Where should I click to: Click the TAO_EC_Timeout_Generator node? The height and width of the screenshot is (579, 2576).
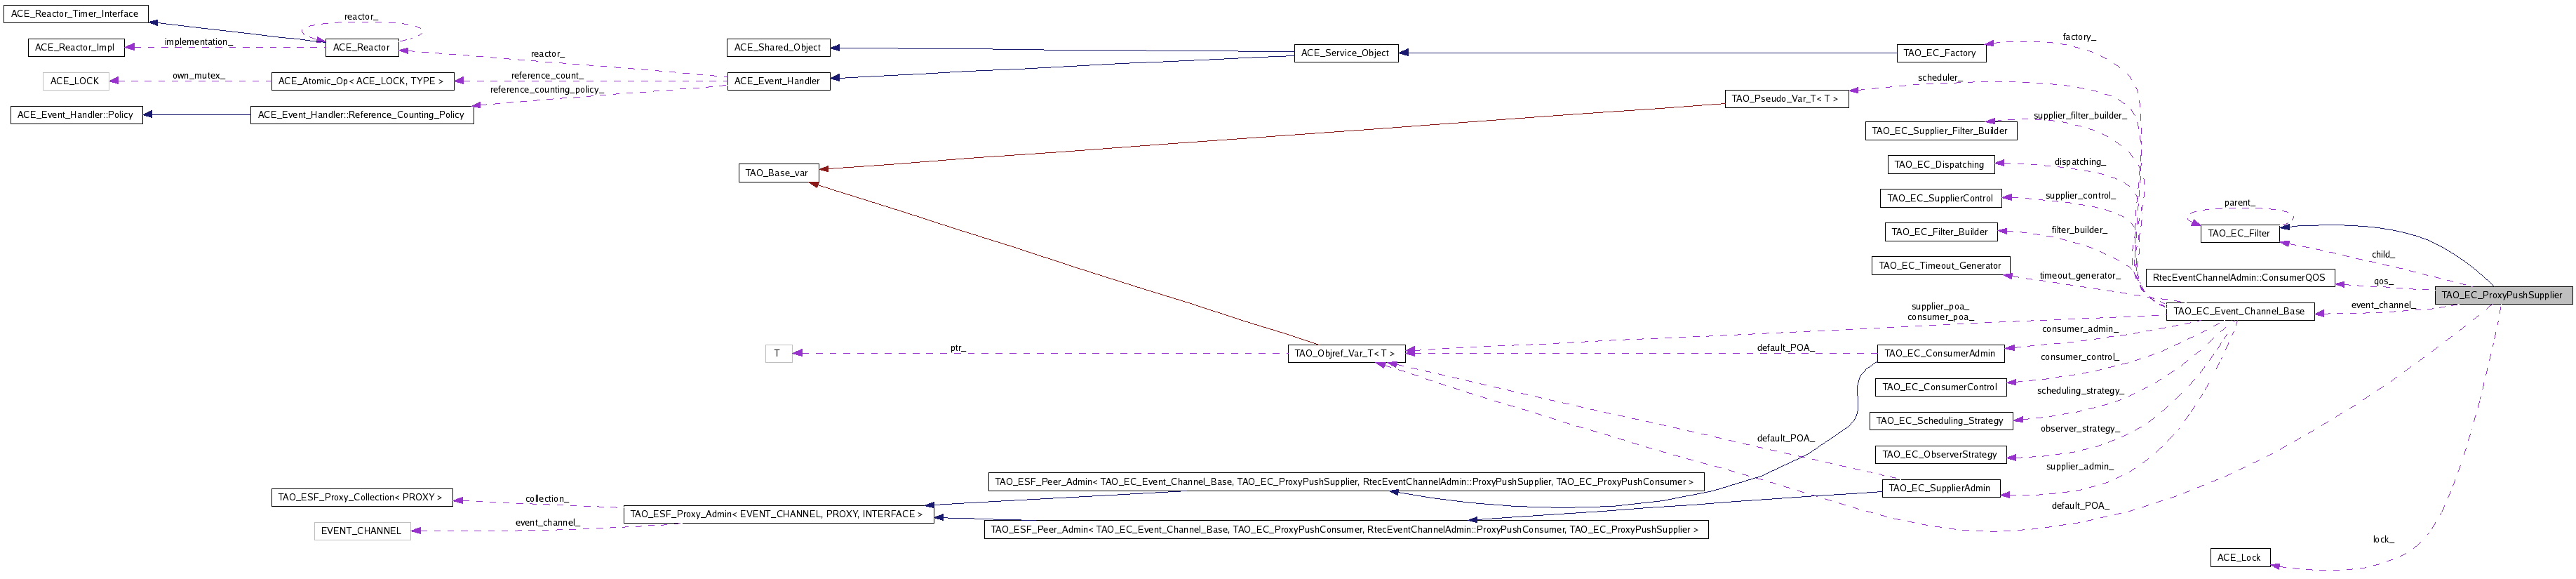(x=1939, y=266)
